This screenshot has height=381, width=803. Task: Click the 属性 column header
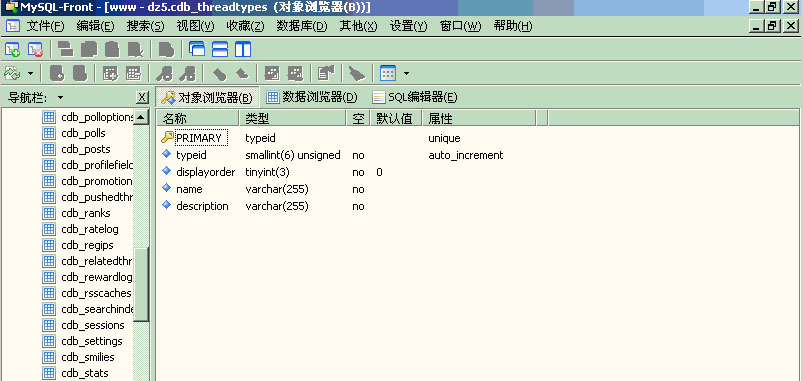(479, 119)
